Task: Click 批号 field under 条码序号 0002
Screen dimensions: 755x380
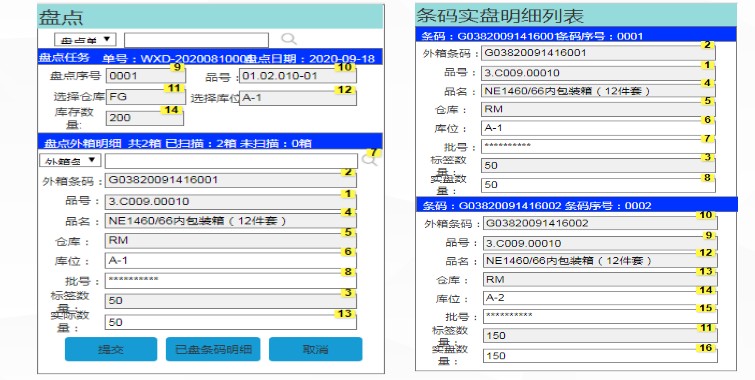Action: point(600,316)
